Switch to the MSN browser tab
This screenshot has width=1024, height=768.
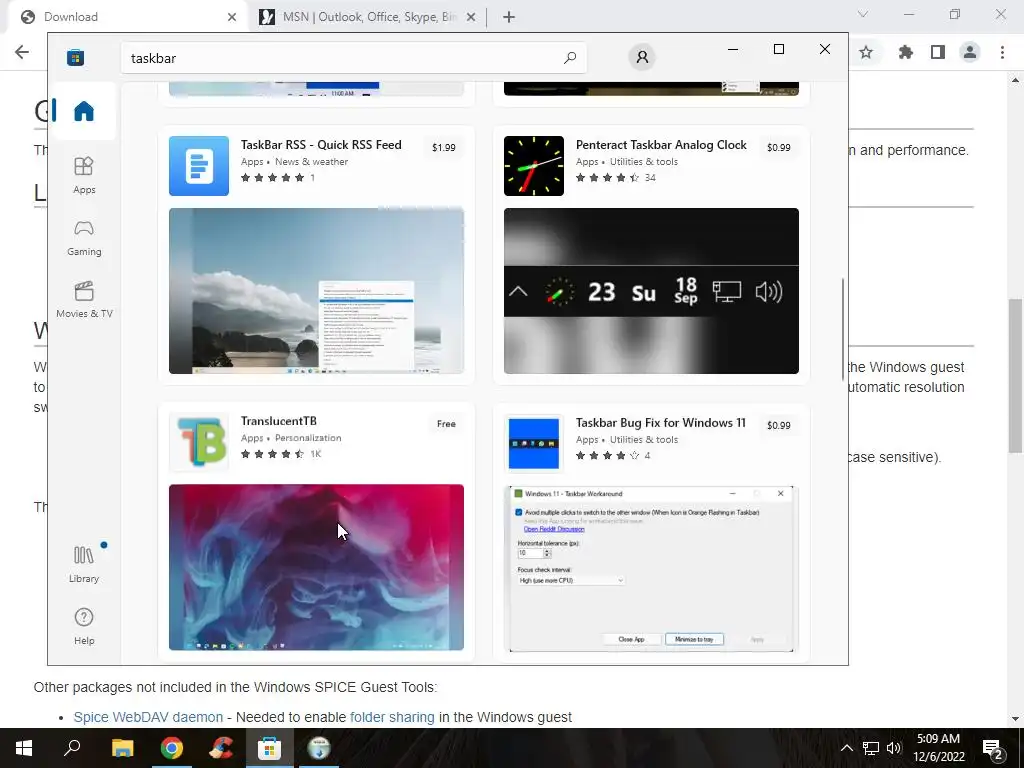click(367, 17)
